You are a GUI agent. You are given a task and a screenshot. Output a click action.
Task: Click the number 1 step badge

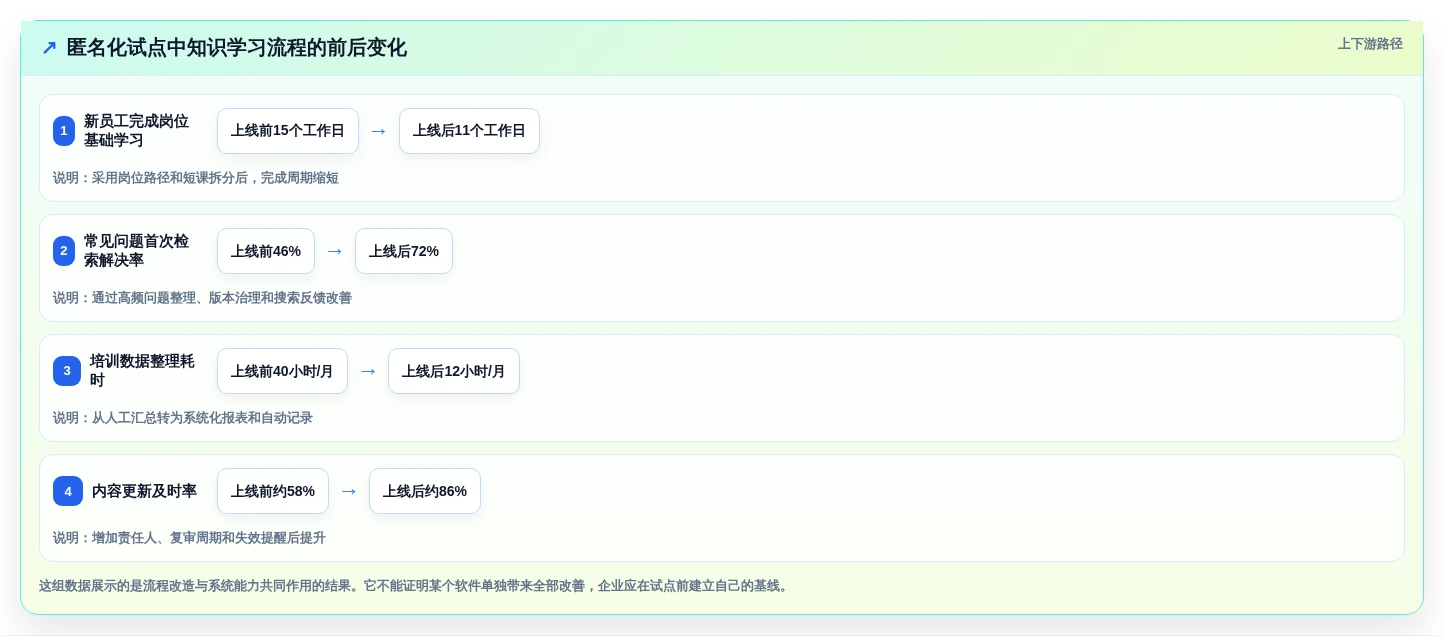click(64, 131)
